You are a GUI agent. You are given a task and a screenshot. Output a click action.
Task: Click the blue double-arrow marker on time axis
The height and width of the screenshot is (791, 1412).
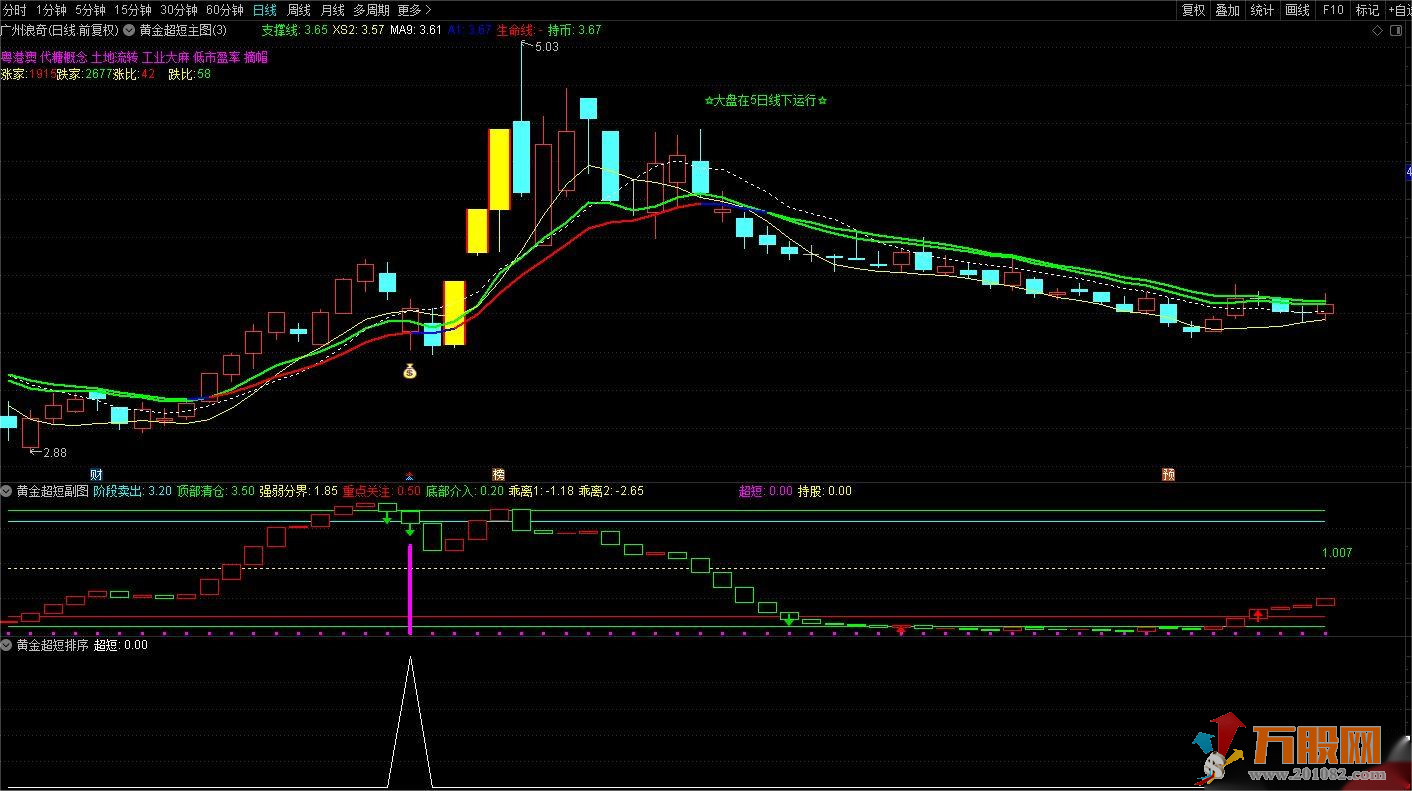point(409,475)
